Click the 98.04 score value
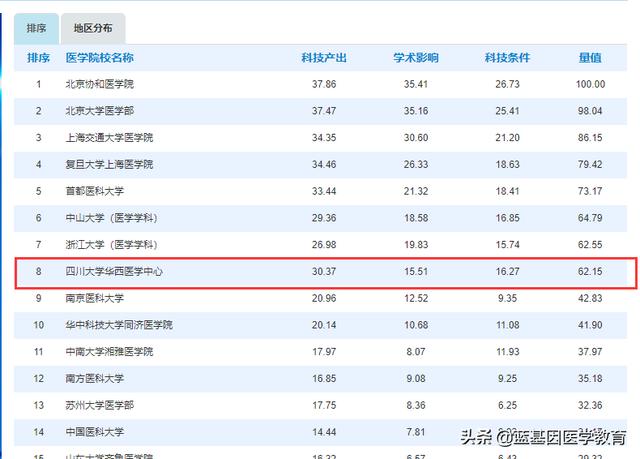Image resolution: width=640 pixels, height=459 pixels. pos(590,111)
